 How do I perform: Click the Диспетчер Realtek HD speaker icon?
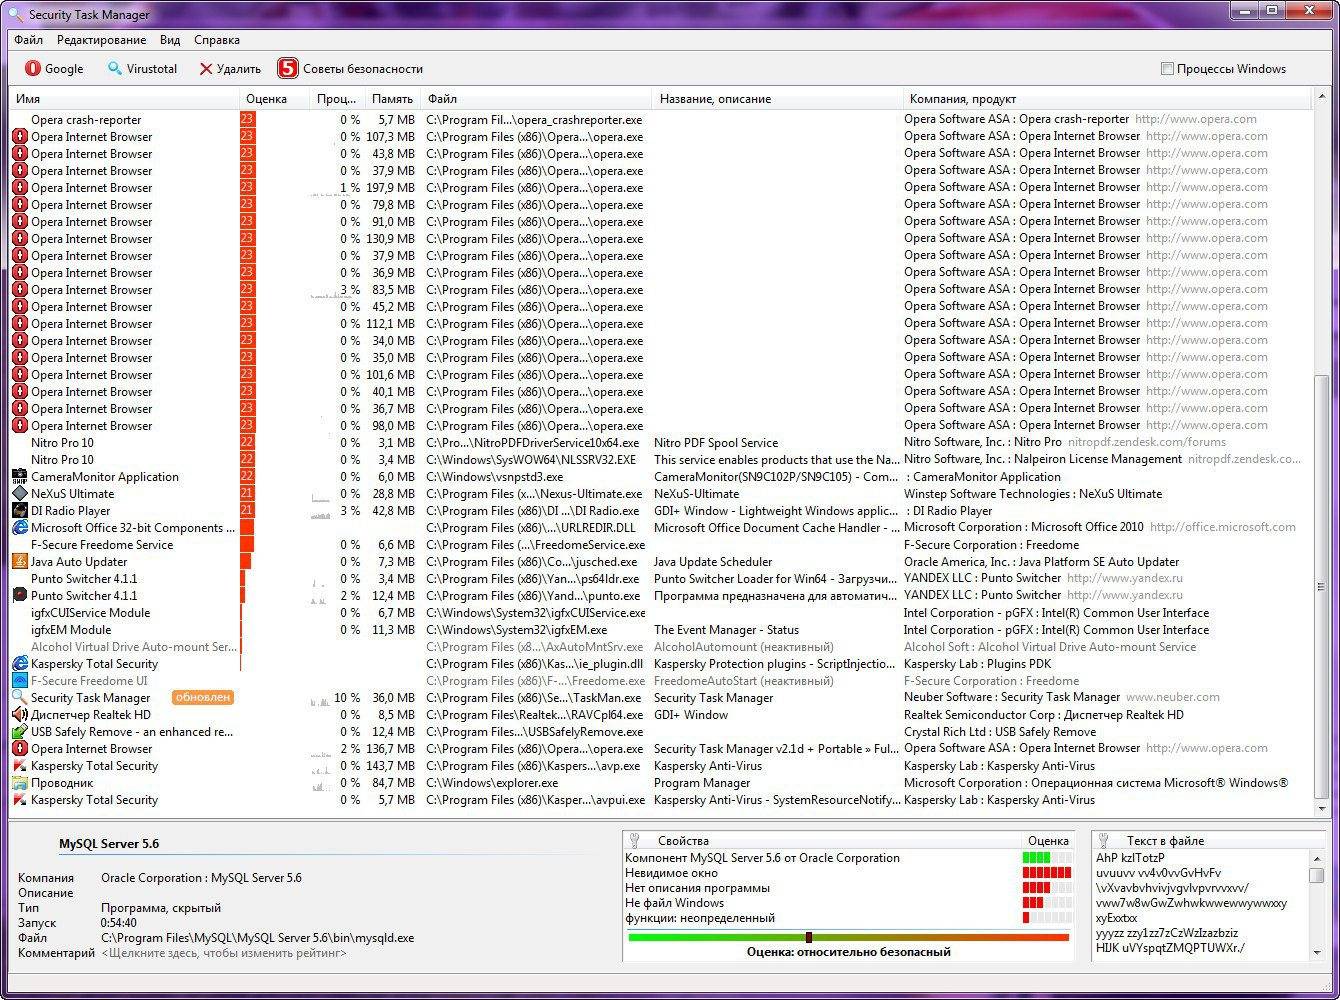tap(19, 715)
